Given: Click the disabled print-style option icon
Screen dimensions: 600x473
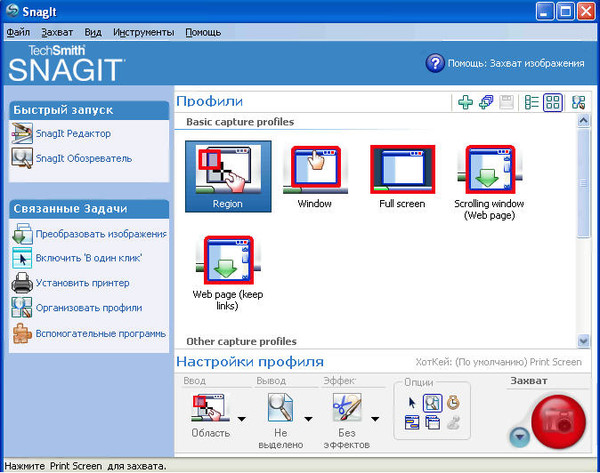Looking at the screenshot, I should coord(453,423).
